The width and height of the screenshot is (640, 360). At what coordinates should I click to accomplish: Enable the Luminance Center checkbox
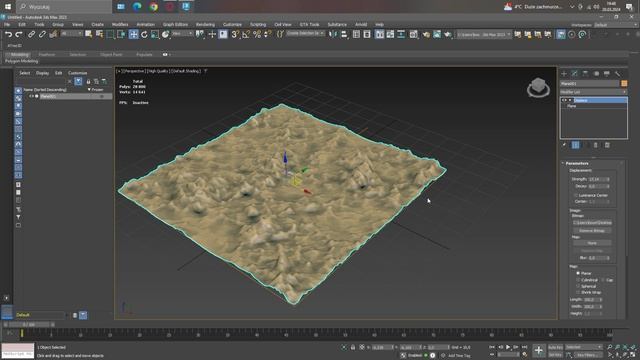(576, 195)
